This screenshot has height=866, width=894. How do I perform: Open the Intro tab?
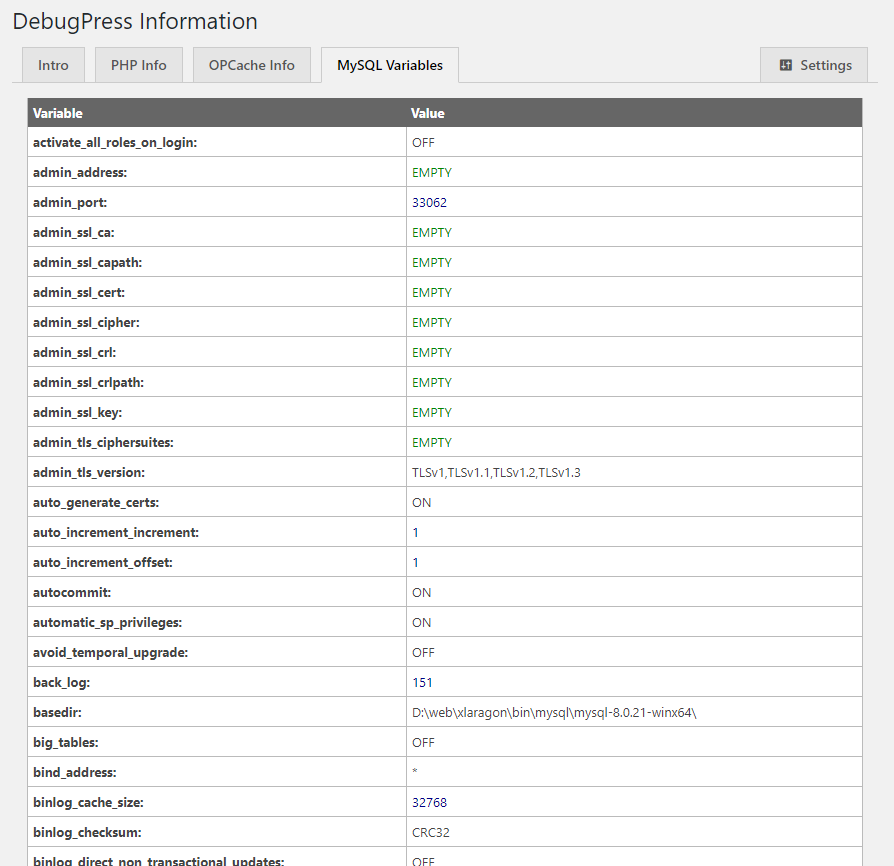click(x=54, y=65)
